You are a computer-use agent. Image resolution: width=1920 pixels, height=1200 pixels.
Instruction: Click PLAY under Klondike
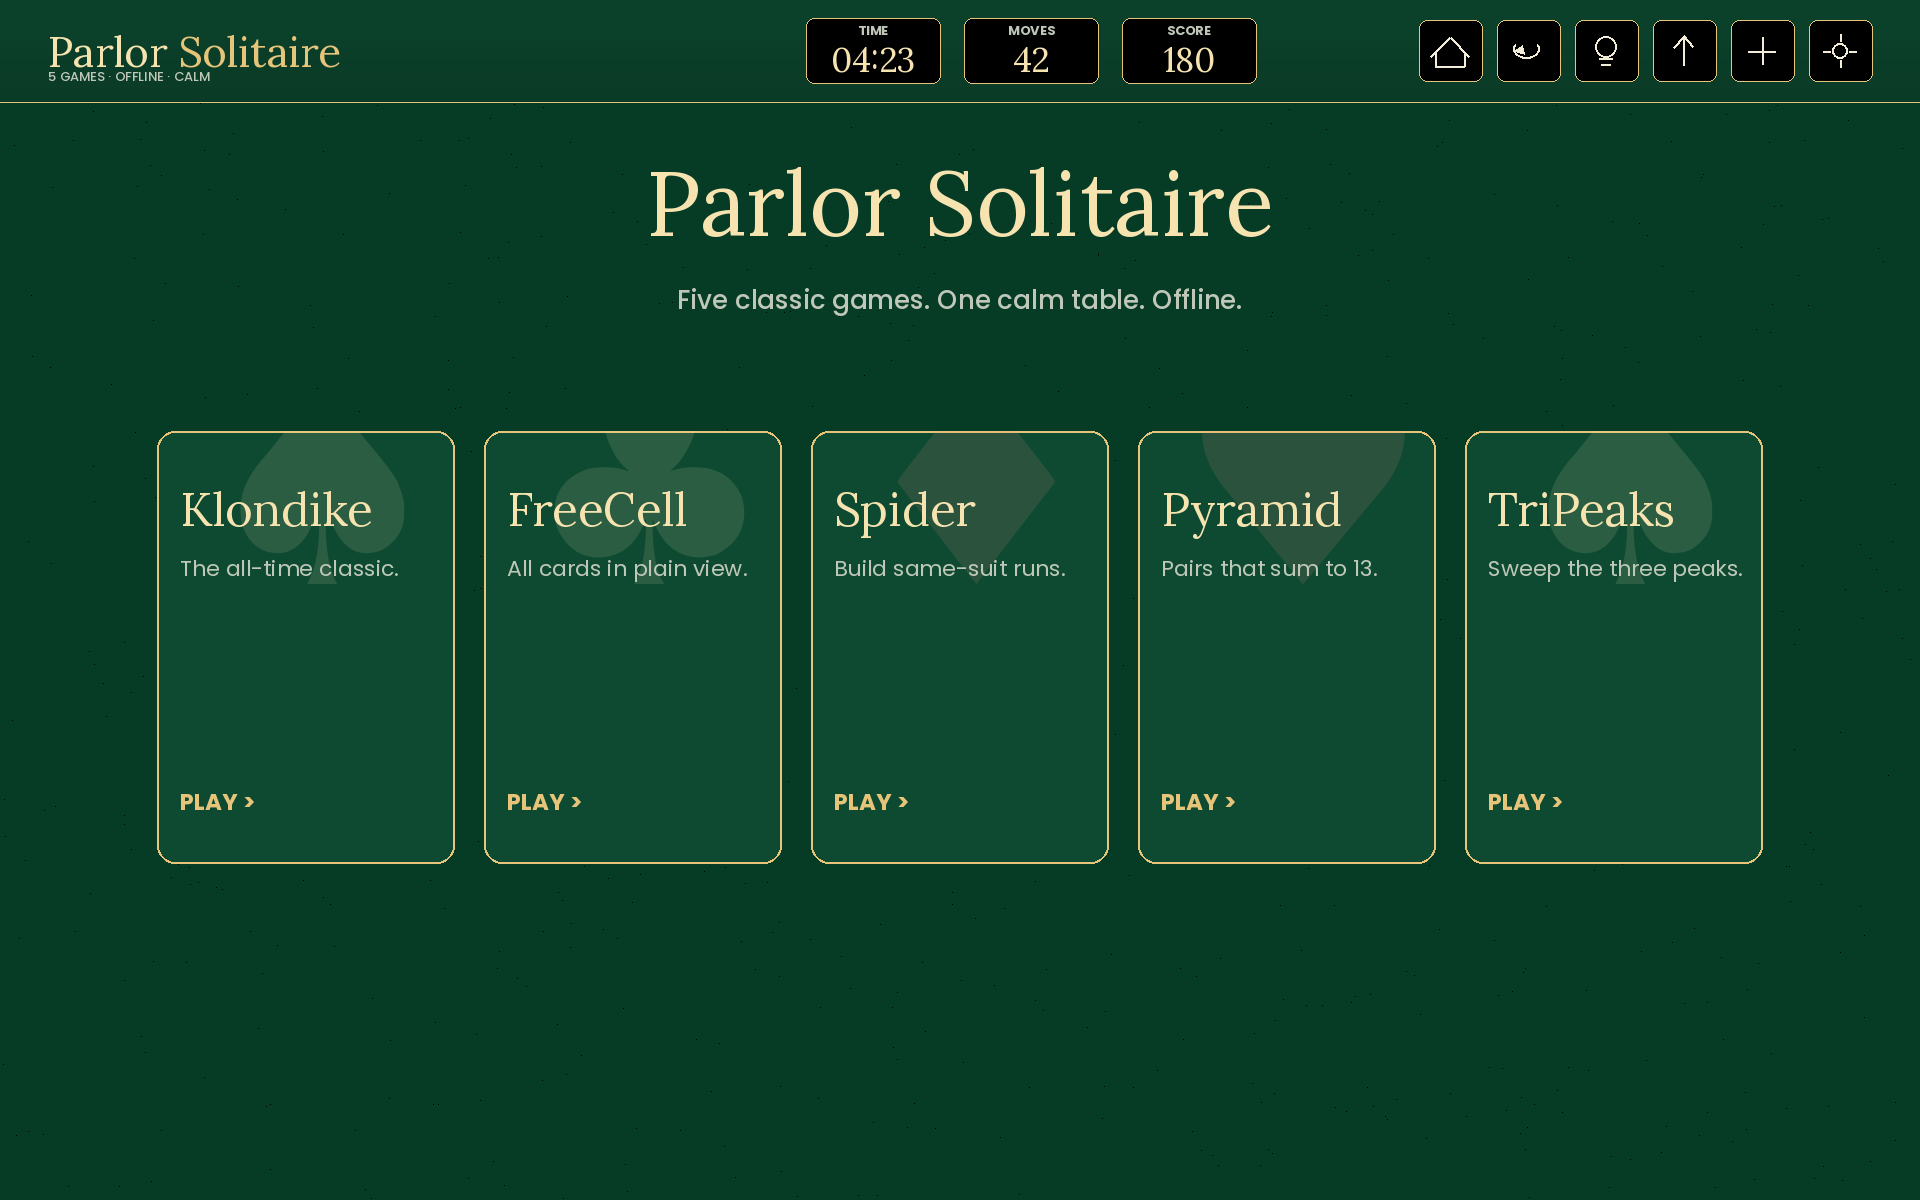217,802
